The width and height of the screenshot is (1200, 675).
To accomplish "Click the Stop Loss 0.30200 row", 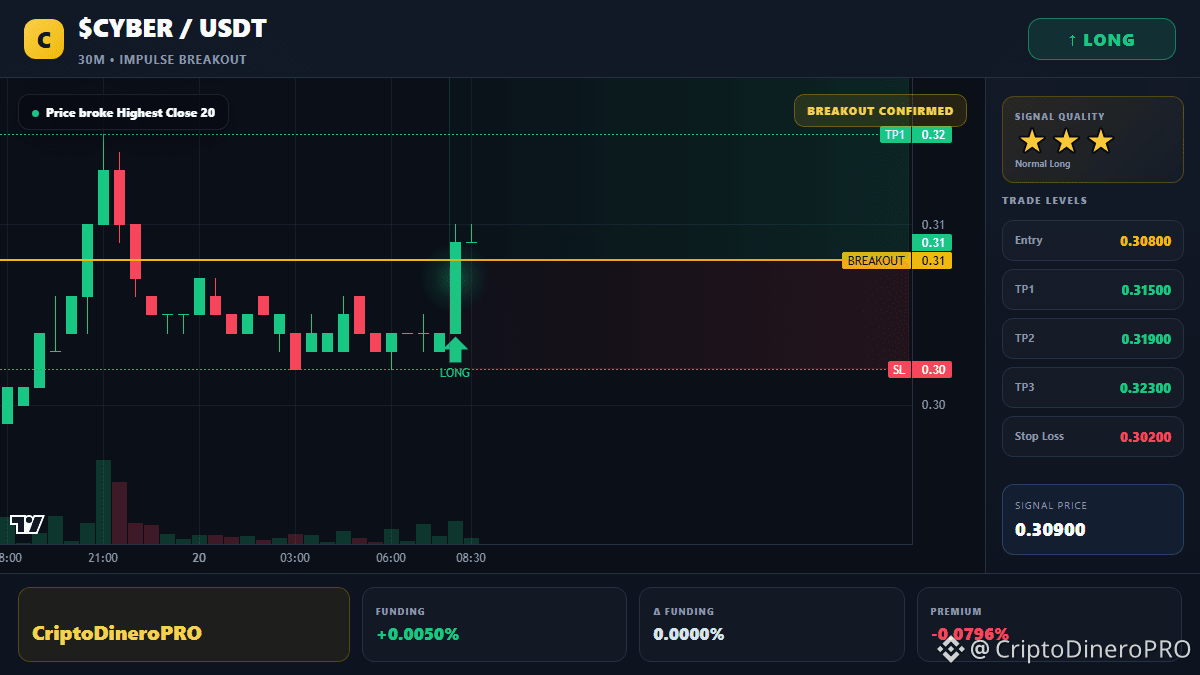I will point(1093,437).
